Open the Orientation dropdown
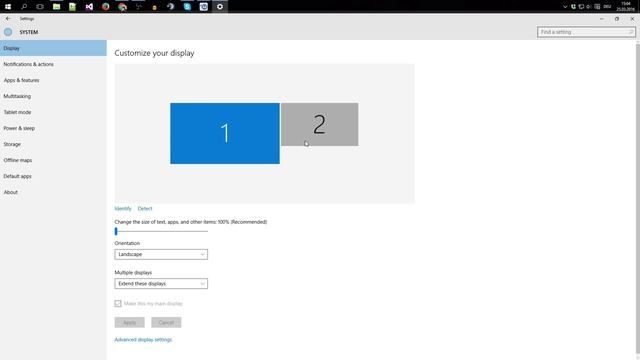640x360 pixels. 161,254
